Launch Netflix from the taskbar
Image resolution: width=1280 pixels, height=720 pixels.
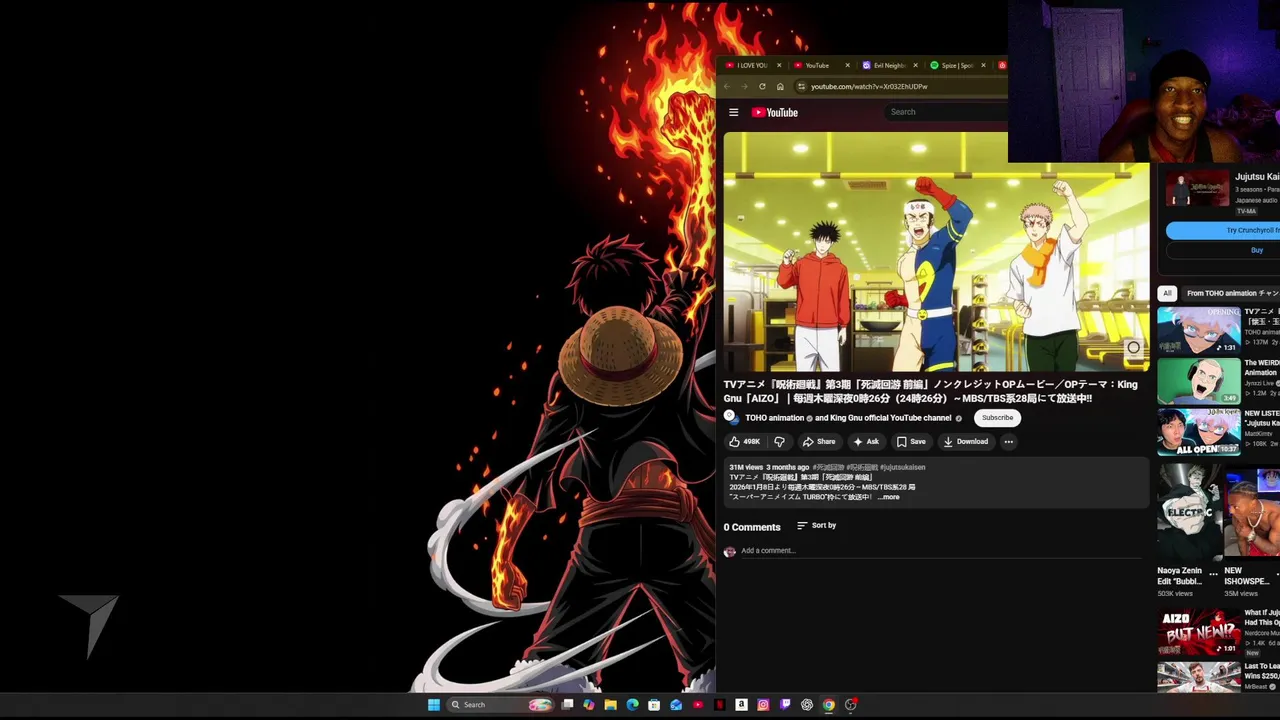pos(719,705)
